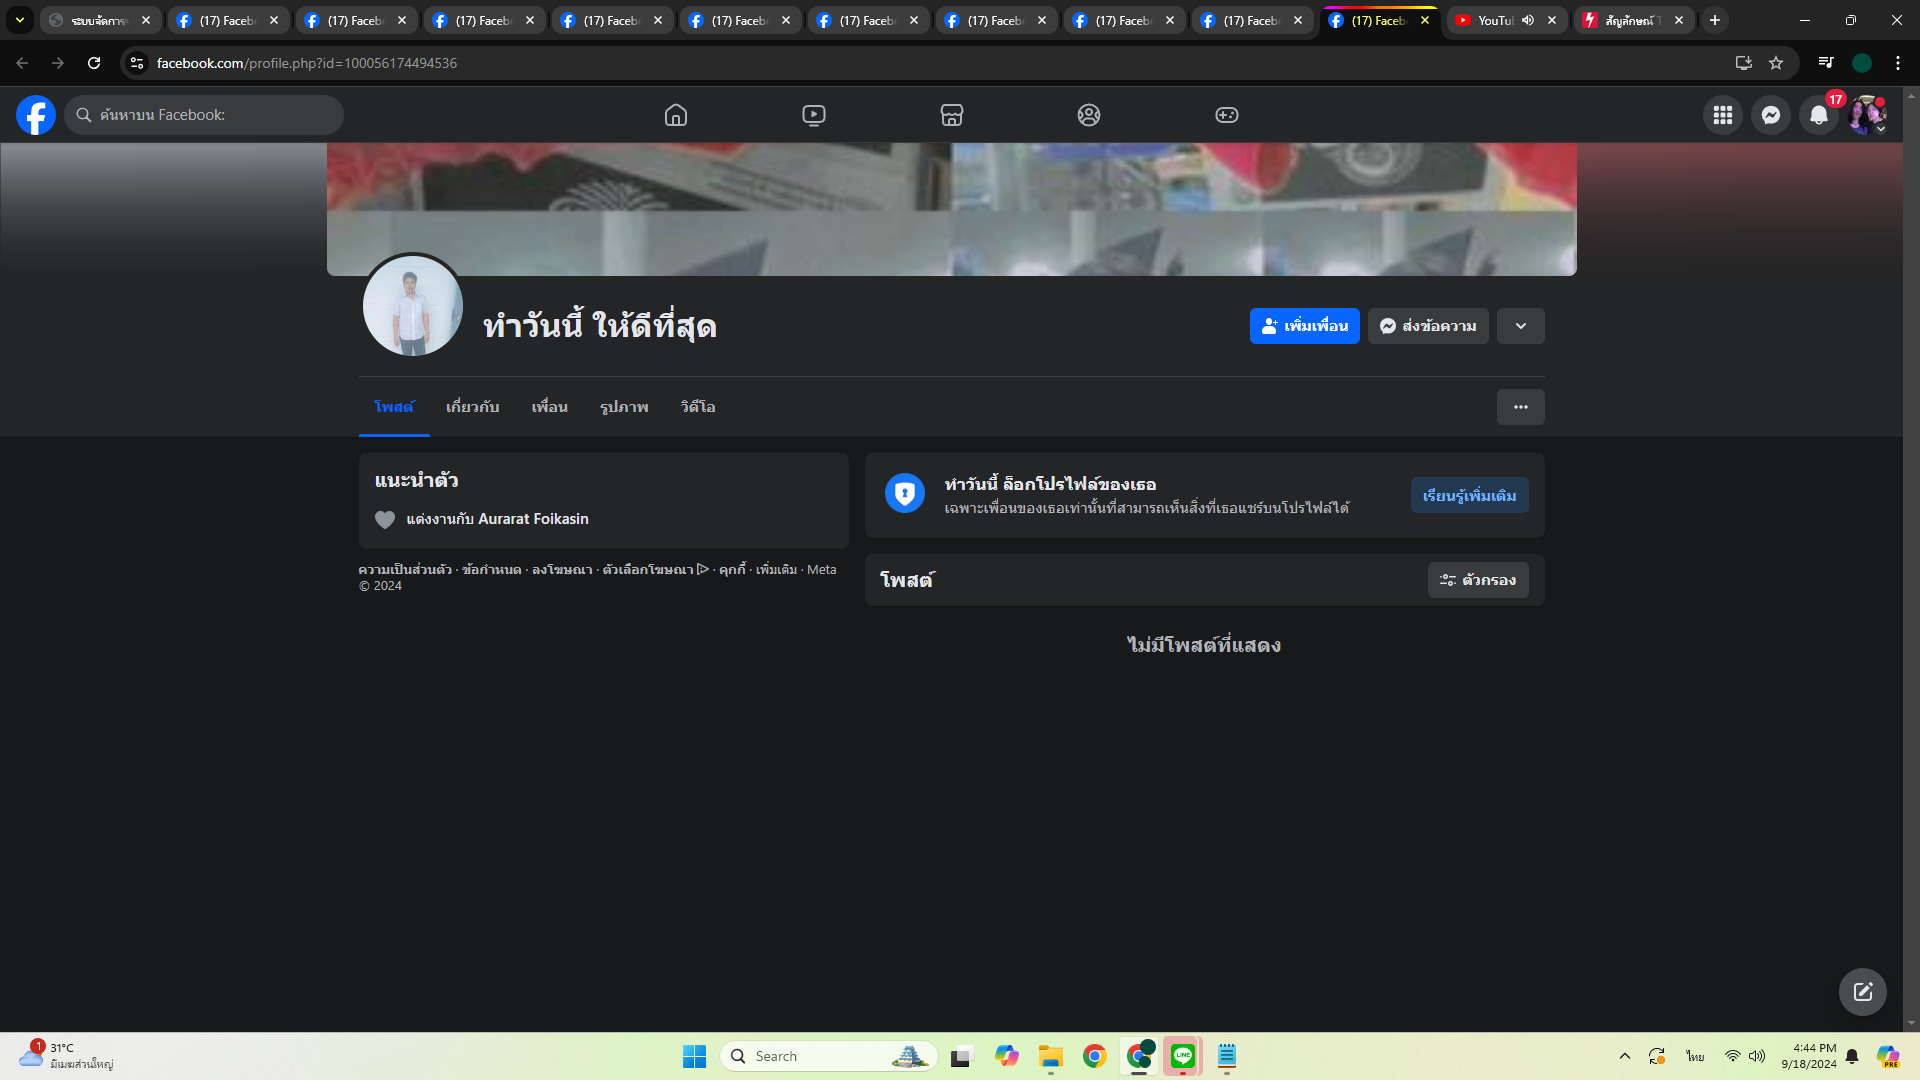
Task: Open the Facebook Home icon
Action: [676, 115]
